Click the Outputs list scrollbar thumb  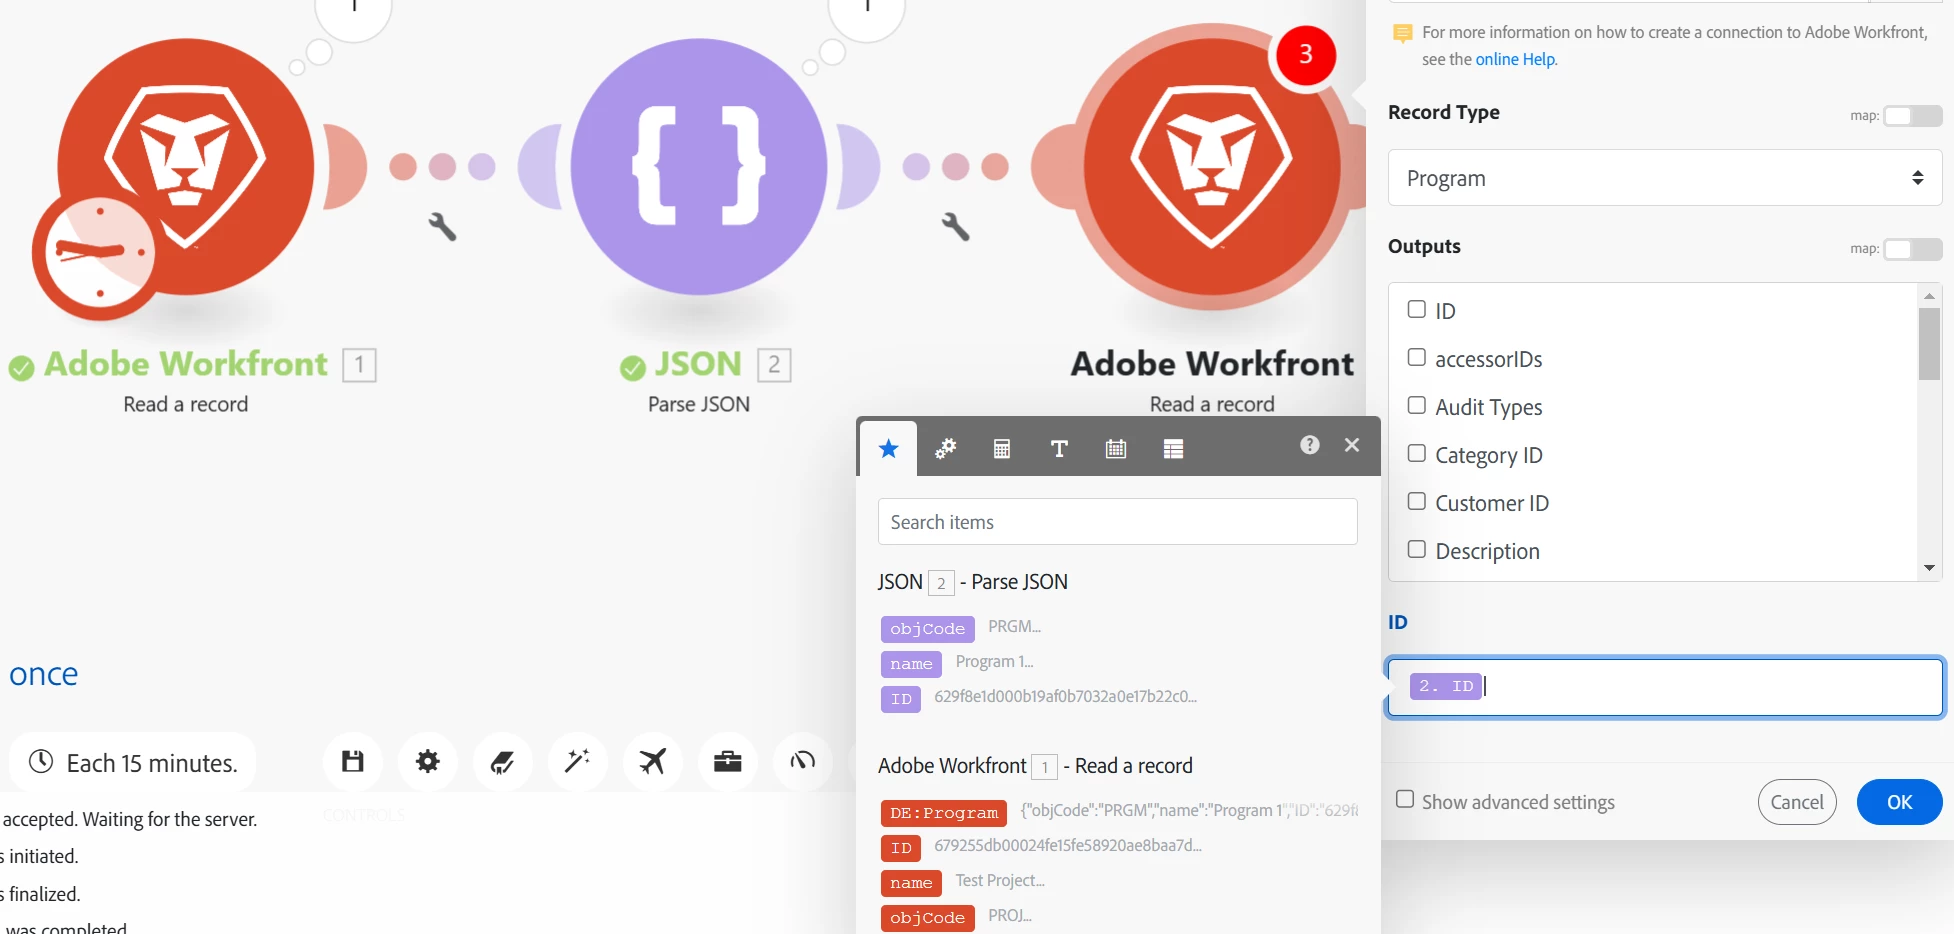pos(1929,344)
